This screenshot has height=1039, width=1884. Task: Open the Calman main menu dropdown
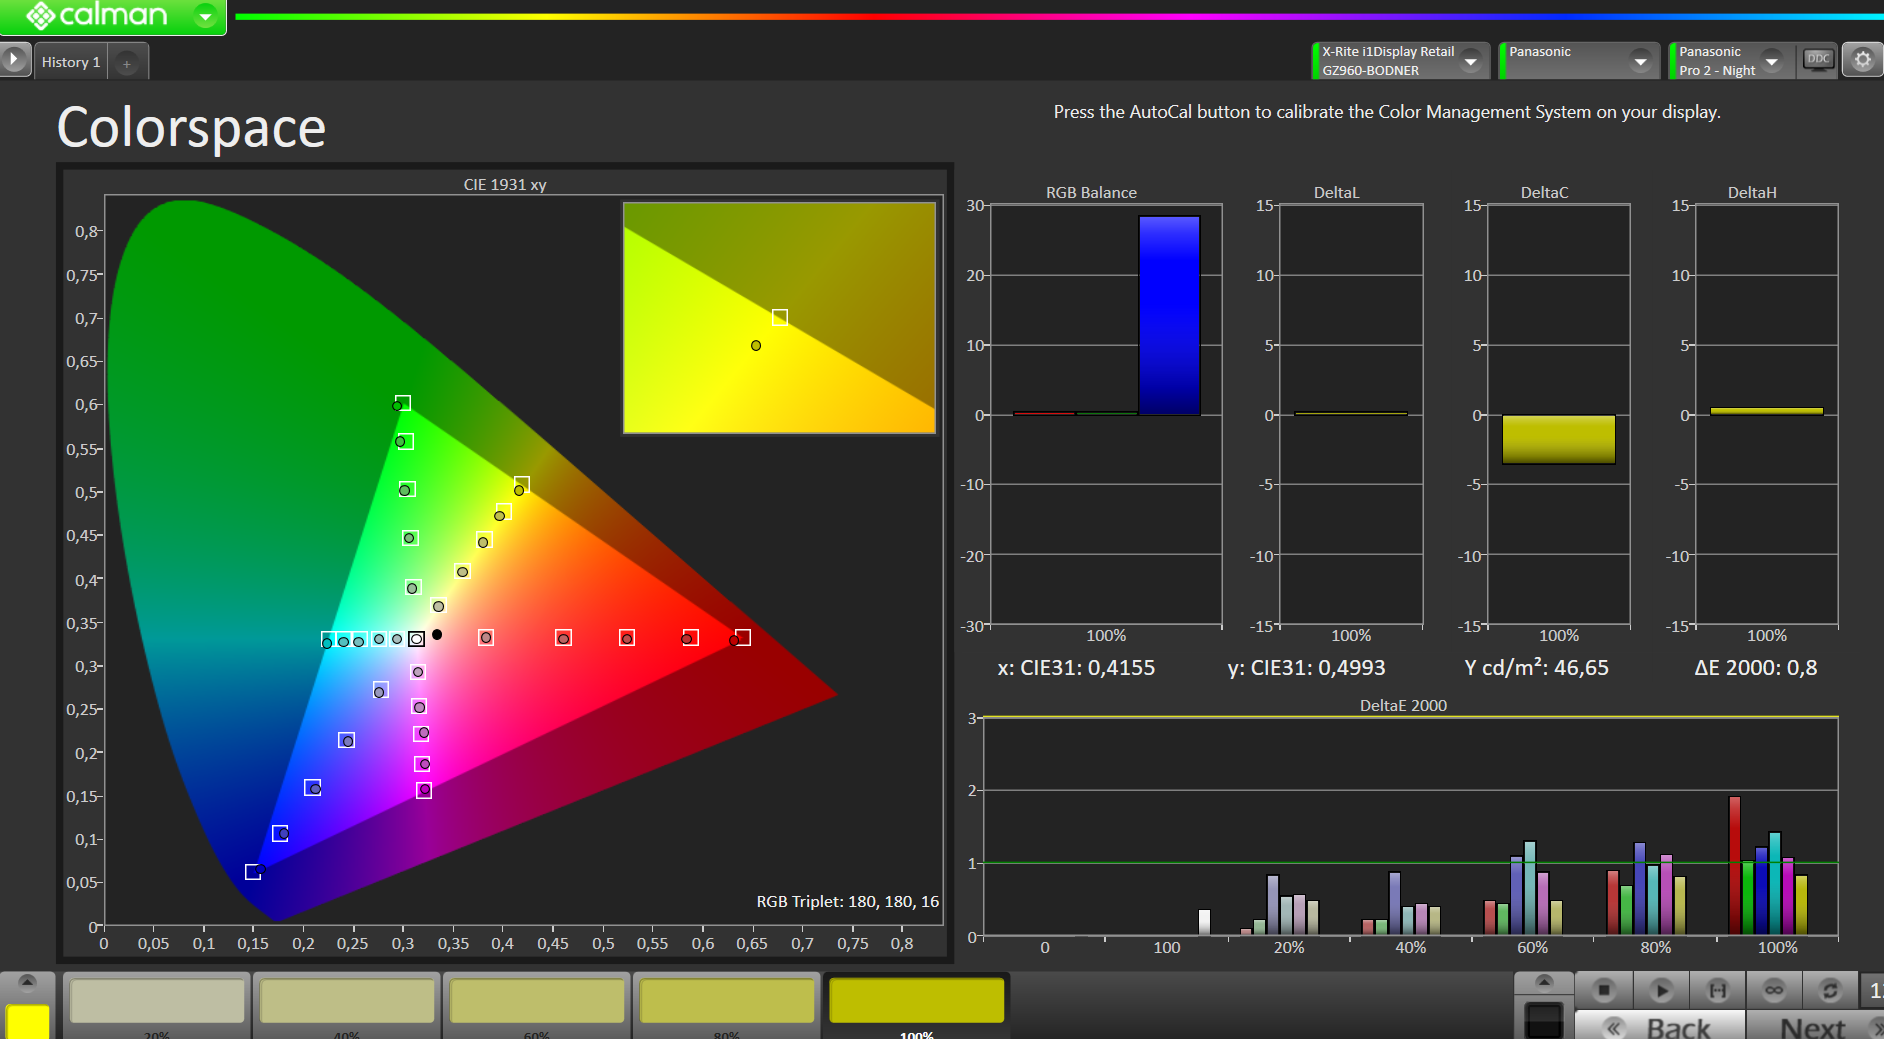click(205, 16)
